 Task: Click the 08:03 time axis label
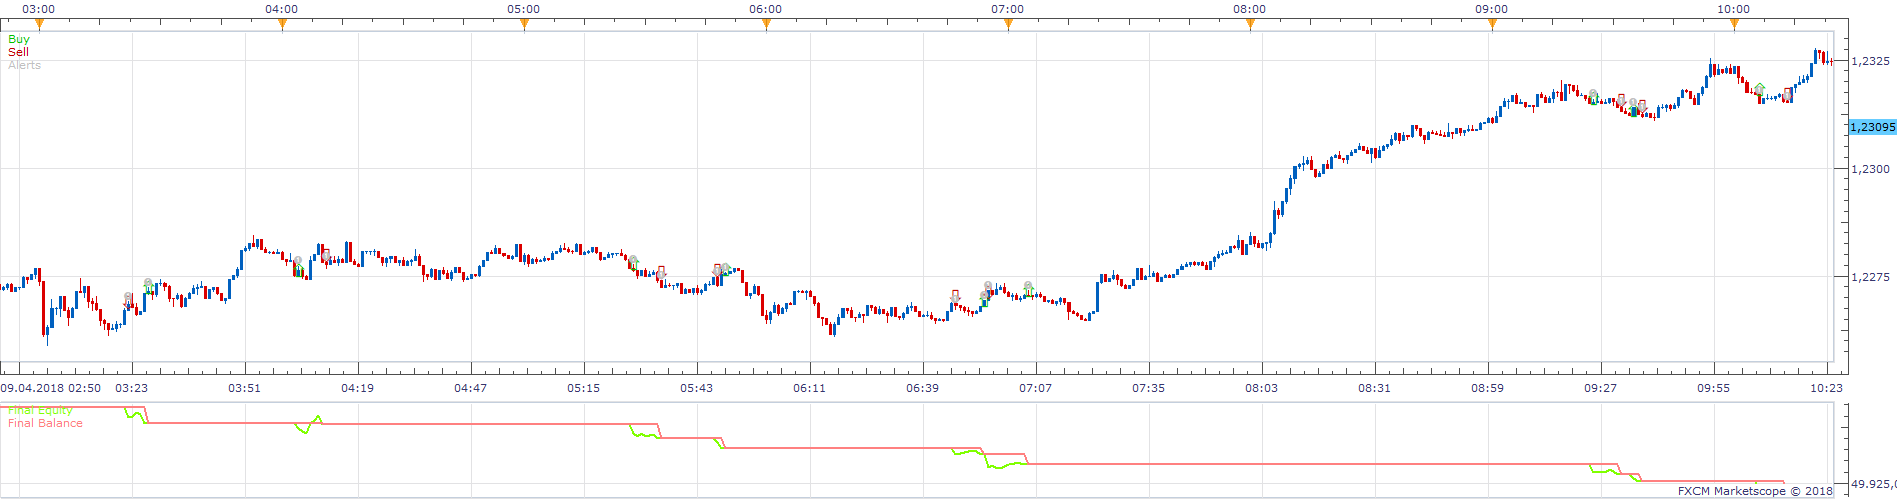pyautogui.click(x=1261, y=388)
